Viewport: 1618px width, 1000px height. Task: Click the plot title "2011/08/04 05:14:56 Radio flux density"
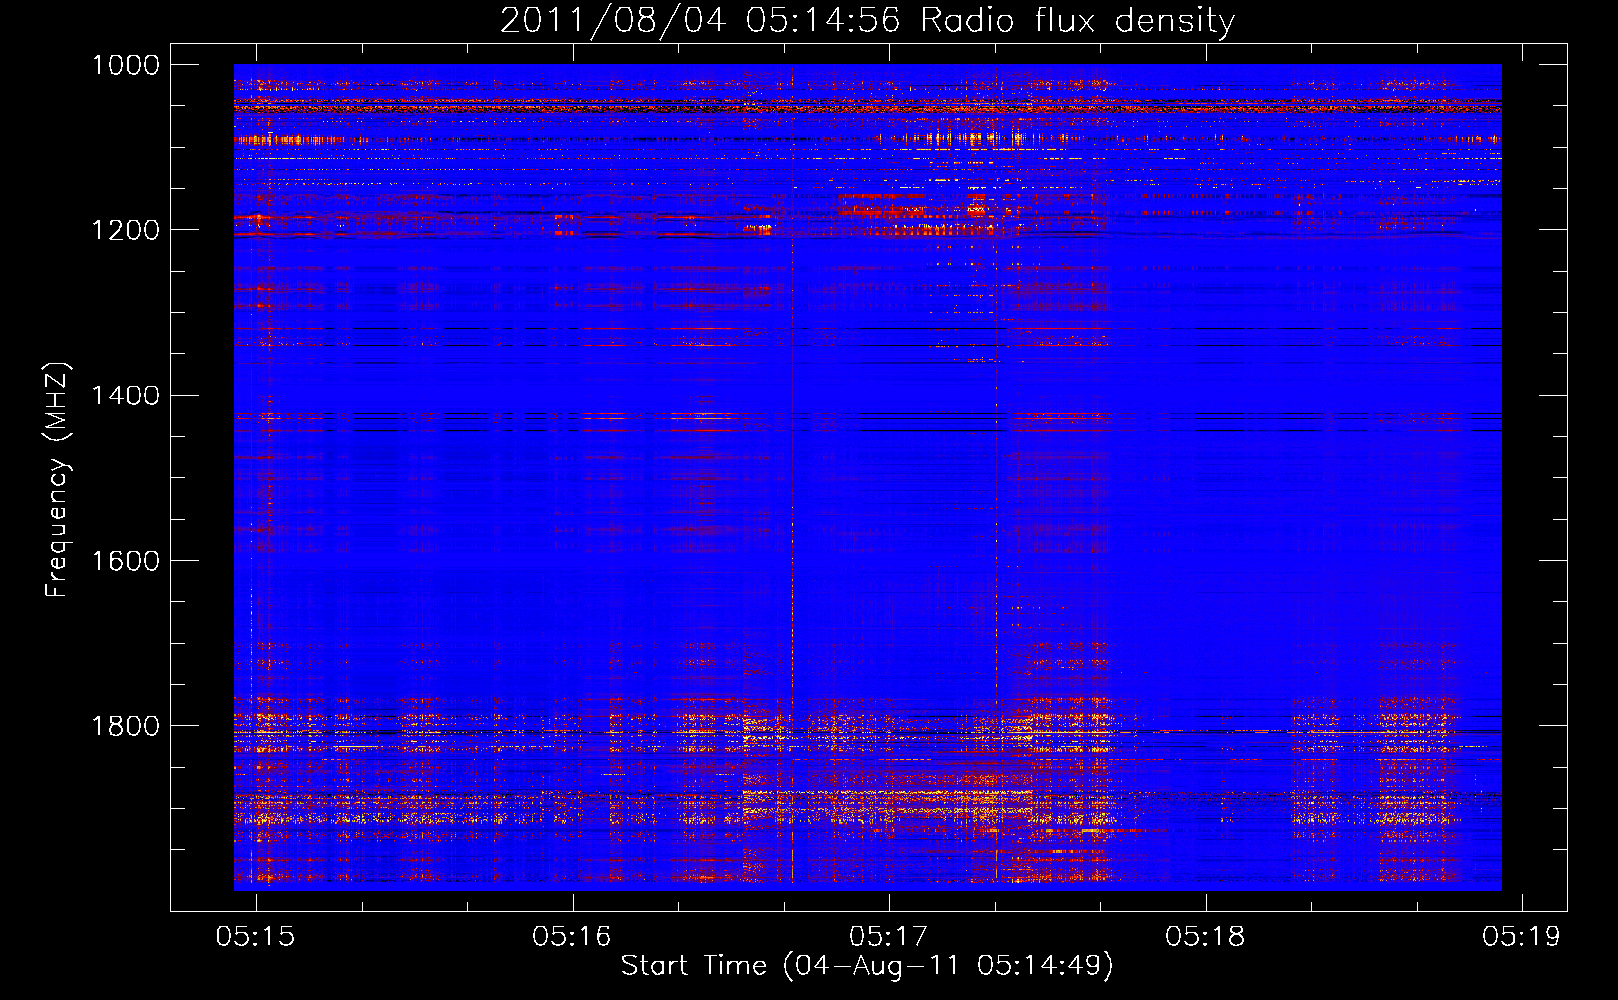[867, 21]
